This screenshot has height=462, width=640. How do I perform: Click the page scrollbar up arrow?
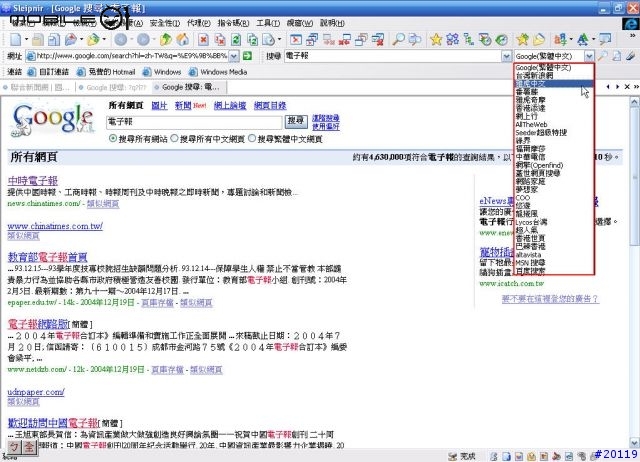point(635,102)
